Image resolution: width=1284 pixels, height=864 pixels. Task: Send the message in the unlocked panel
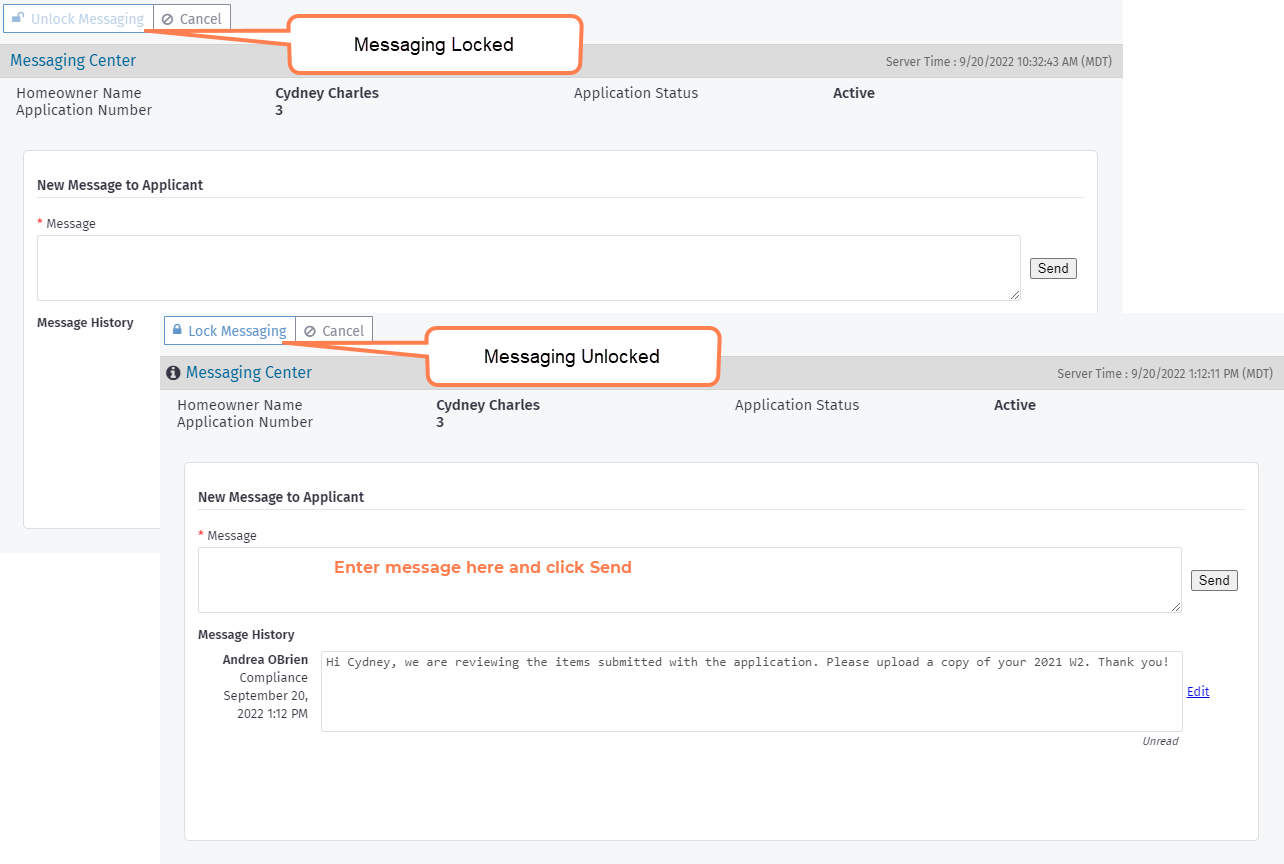[1214, 580]
